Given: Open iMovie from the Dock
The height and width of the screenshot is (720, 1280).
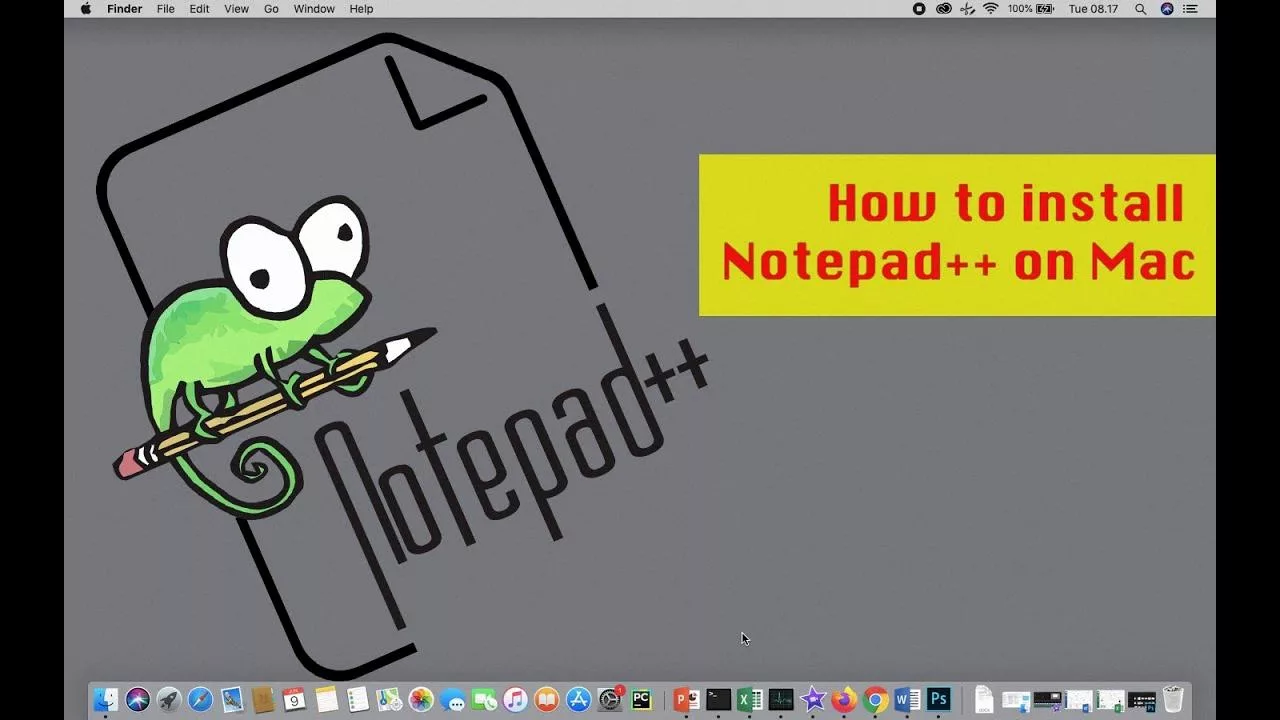Looking at the screenshot, I should pyautogui.click(x=810, y=700).
